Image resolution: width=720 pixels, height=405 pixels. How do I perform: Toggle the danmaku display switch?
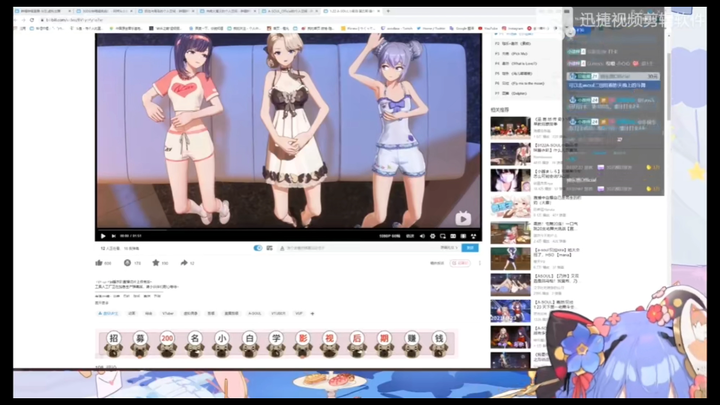click(258, 248)
